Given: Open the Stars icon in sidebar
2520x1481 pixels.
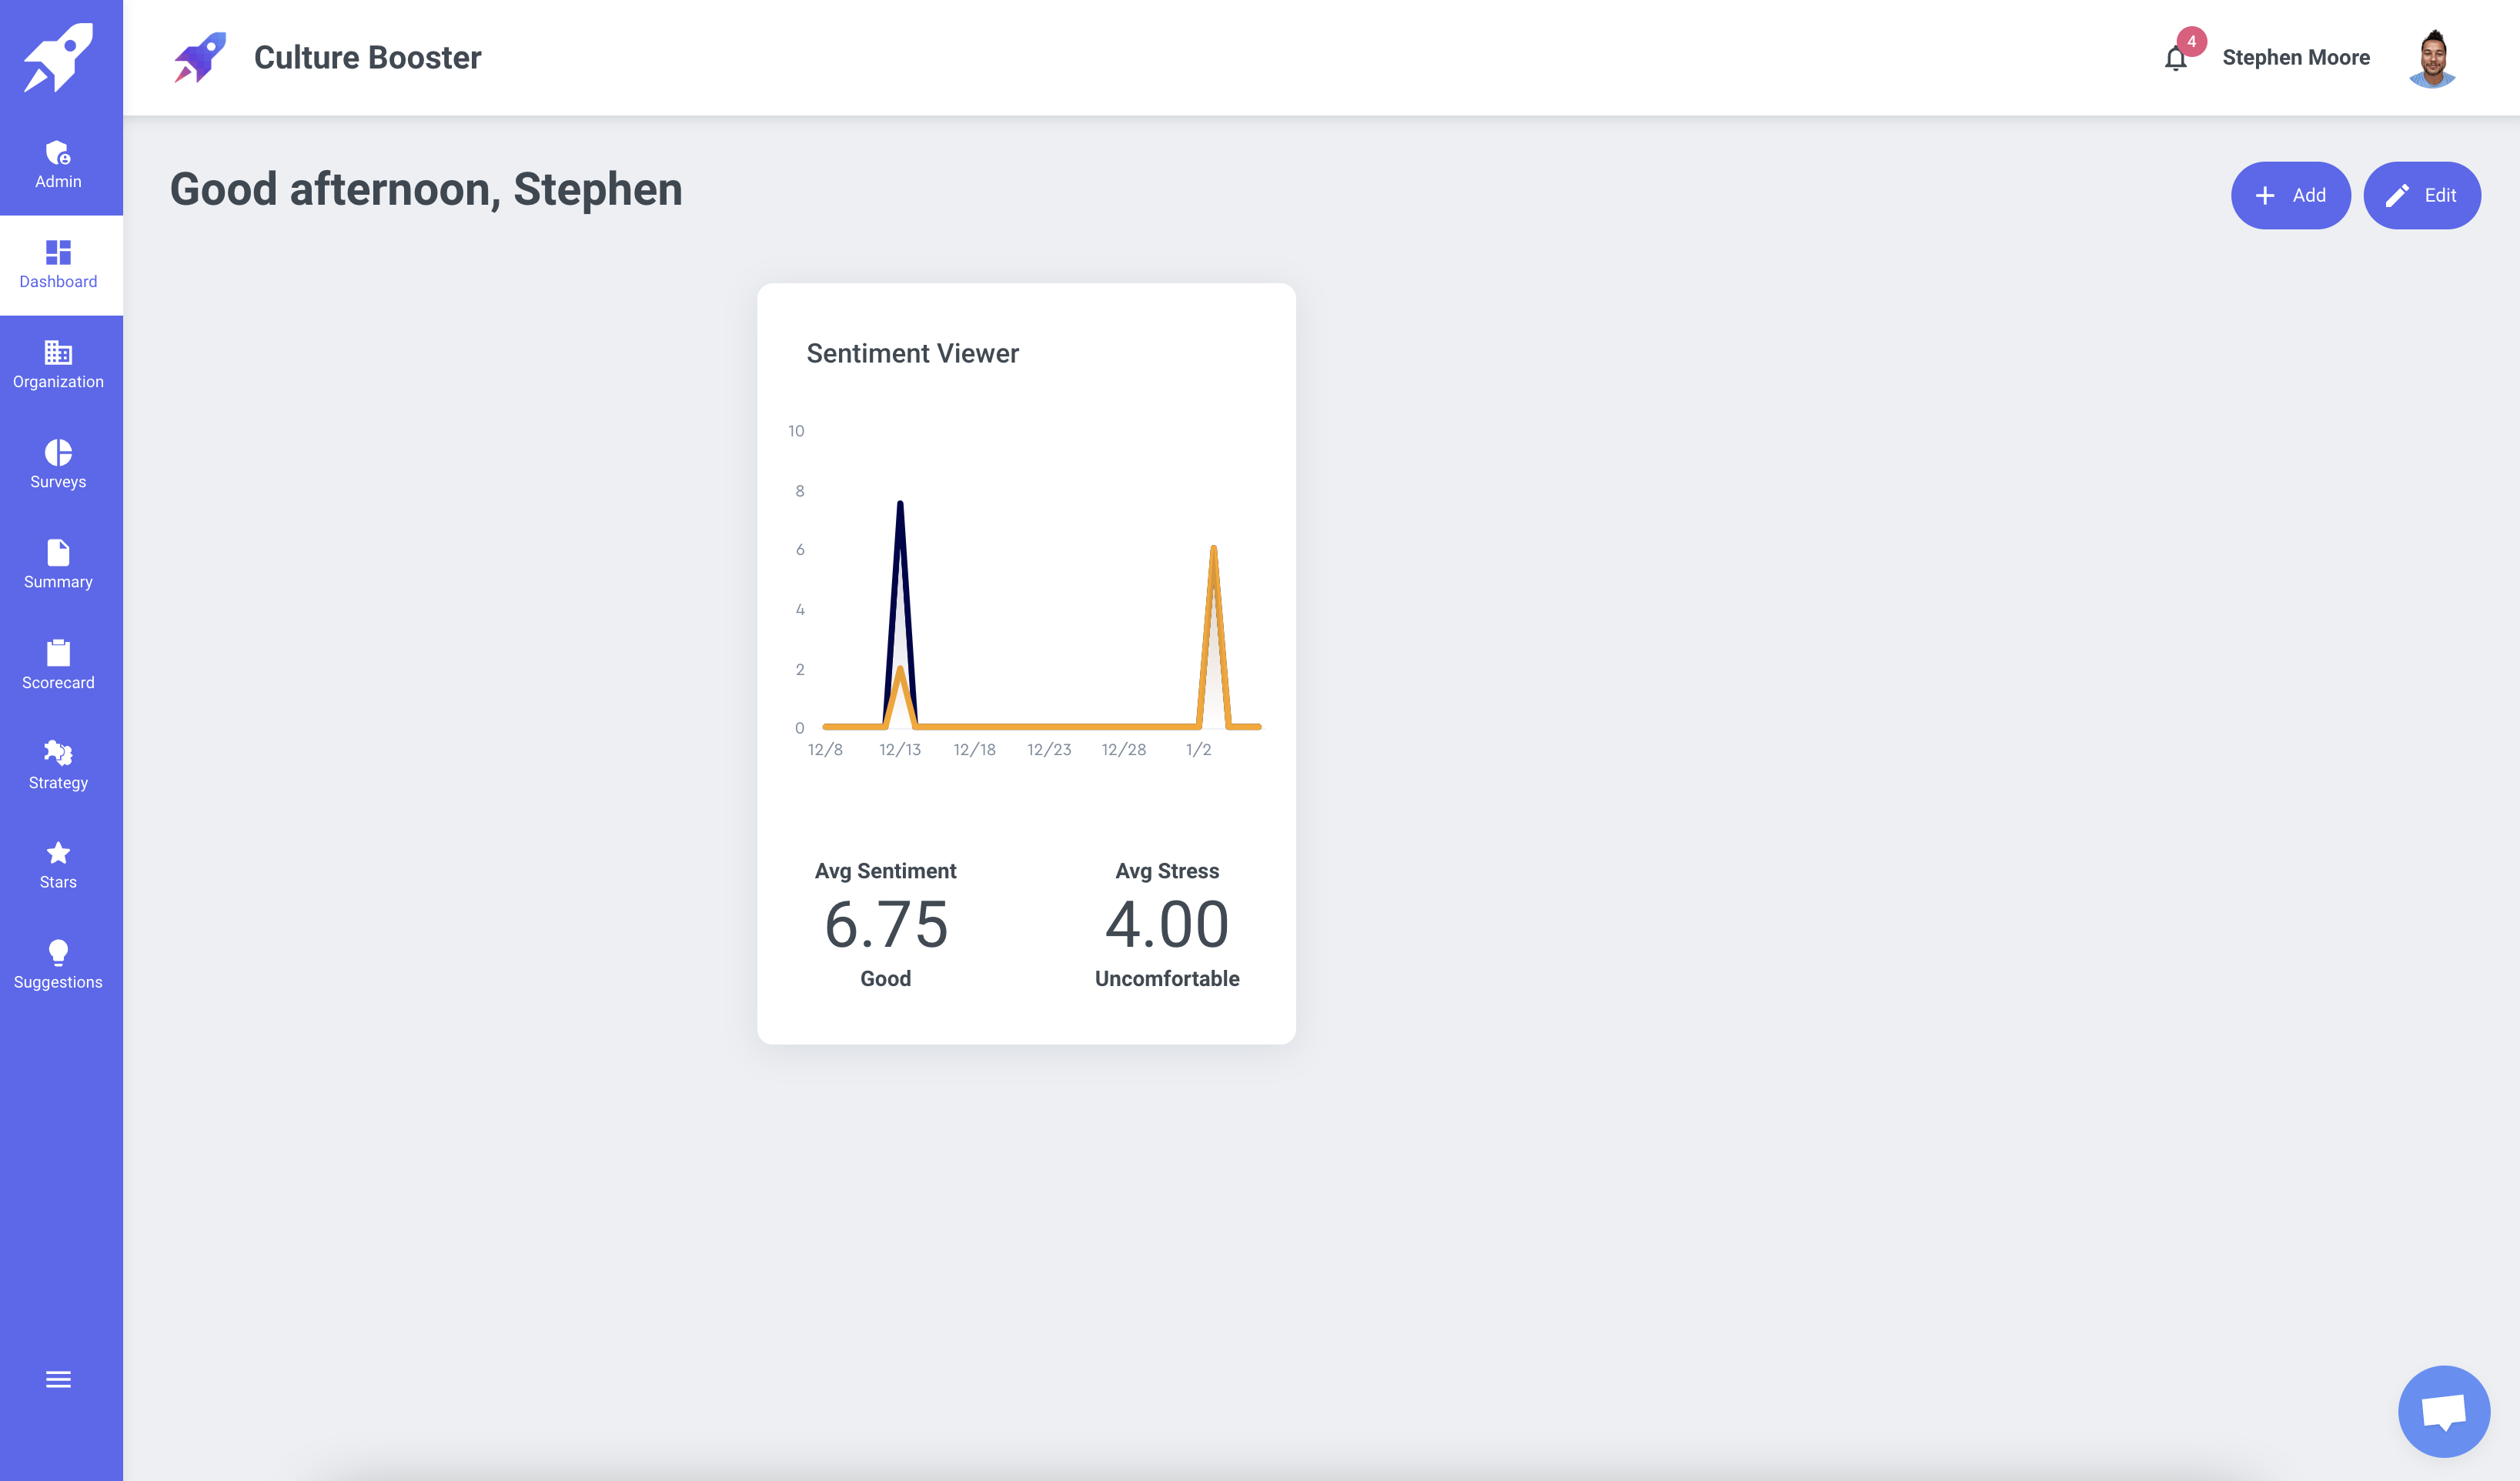Looking at the screenshot, I should [58, 852].
